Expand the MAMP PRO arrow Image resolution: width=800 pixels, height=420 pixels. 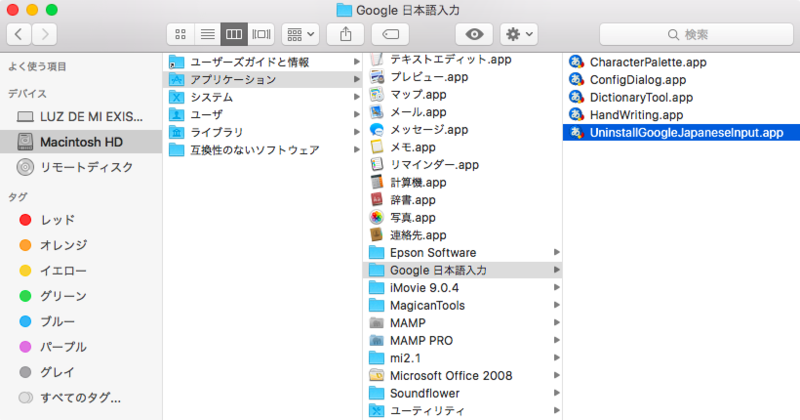pyautogui.click(x=556, y=340)
